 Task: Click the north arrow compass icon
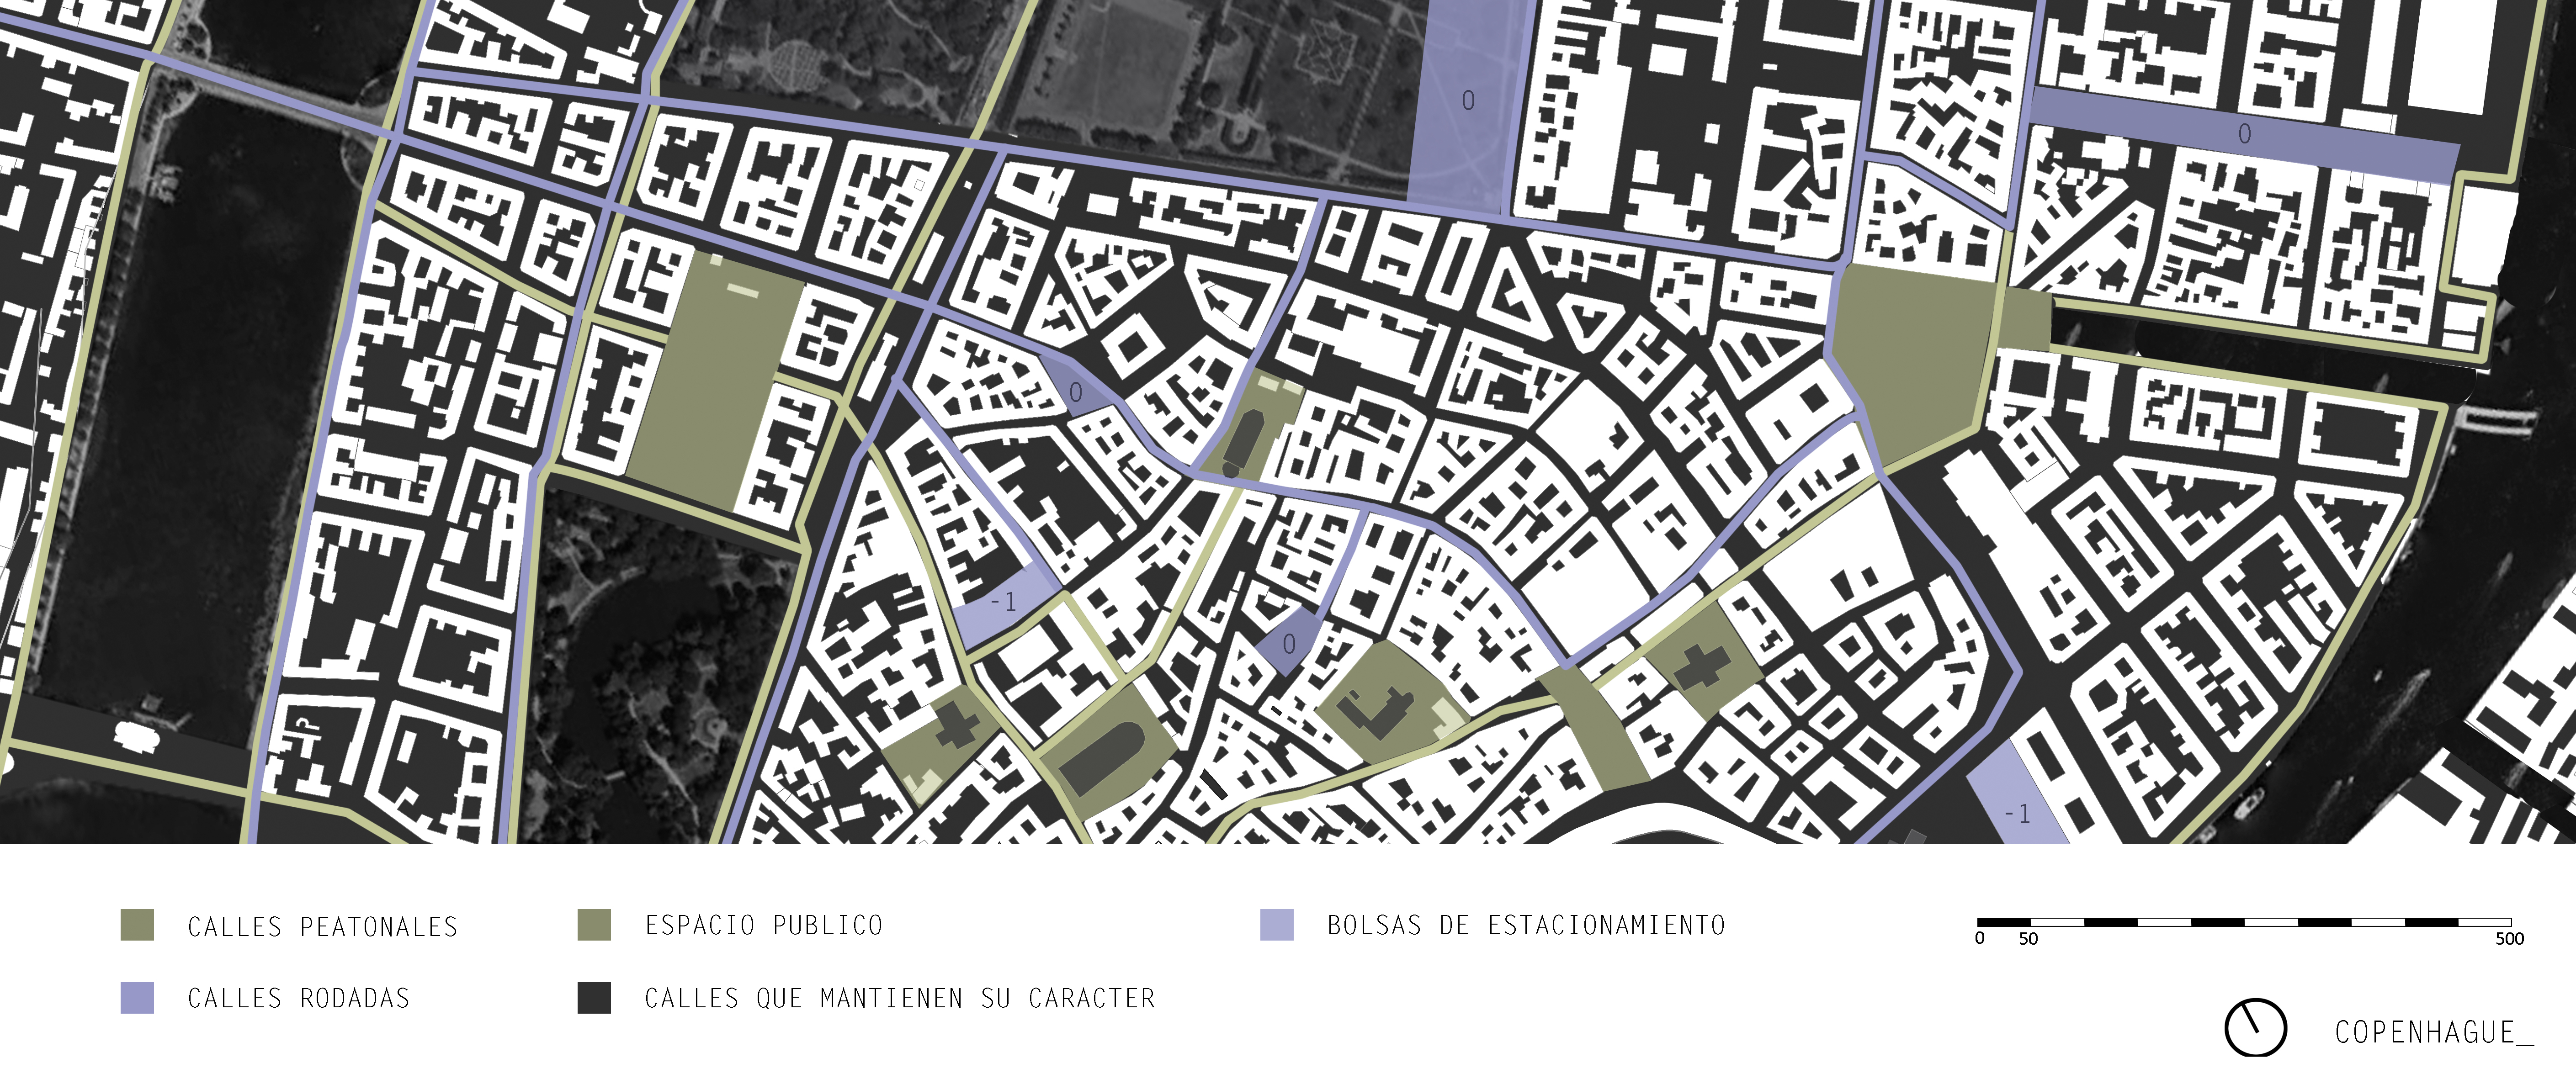[x=2255, y=1027]
